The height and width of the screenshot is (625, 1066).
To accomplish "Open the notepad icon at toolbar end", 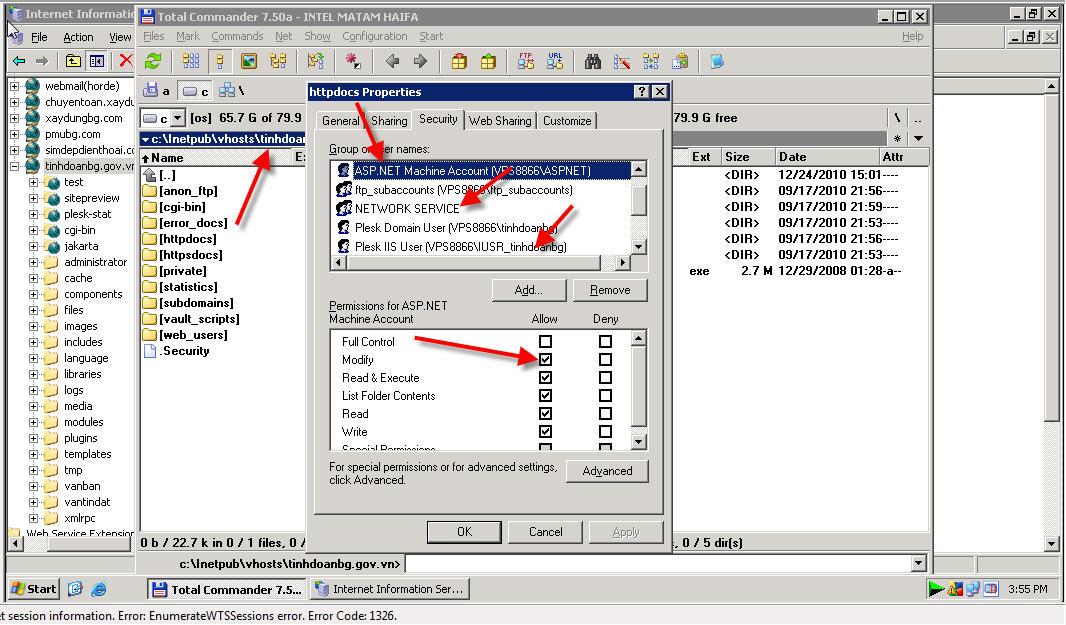I will [717, 61].
